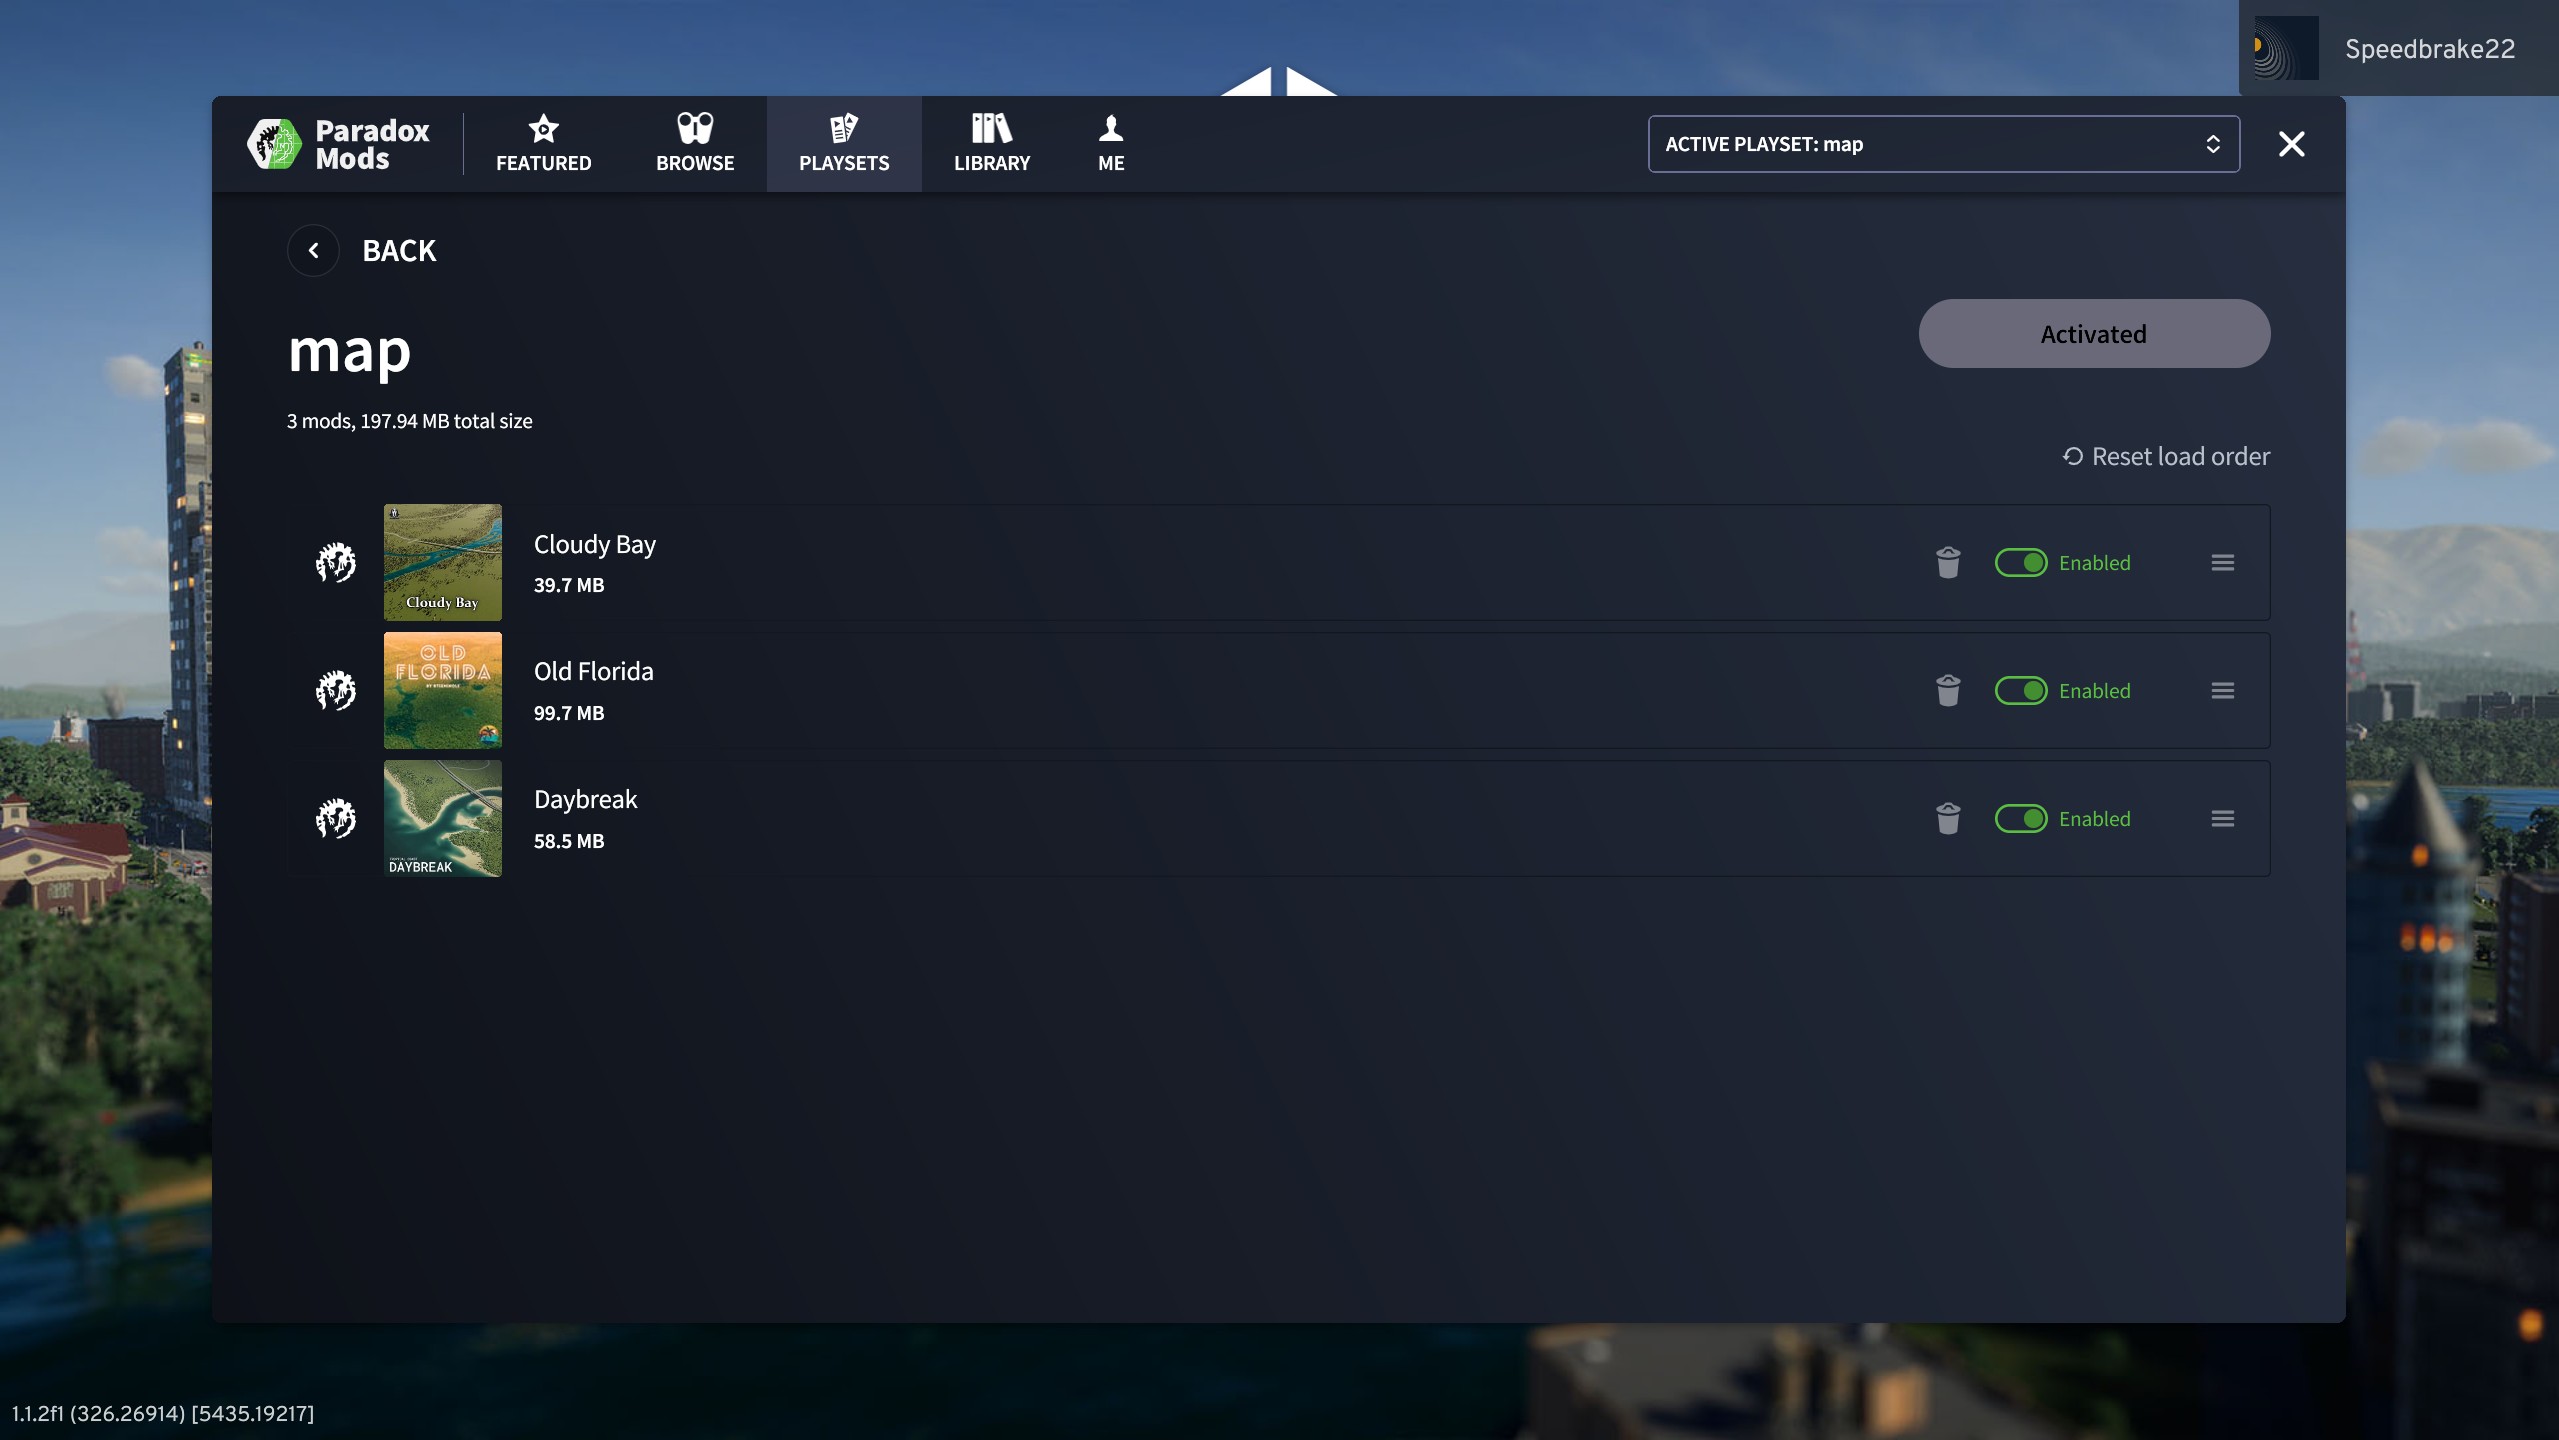Click the Back chevron arrow
Viewport: 2559px width, 1440px height.
point(313,250)
